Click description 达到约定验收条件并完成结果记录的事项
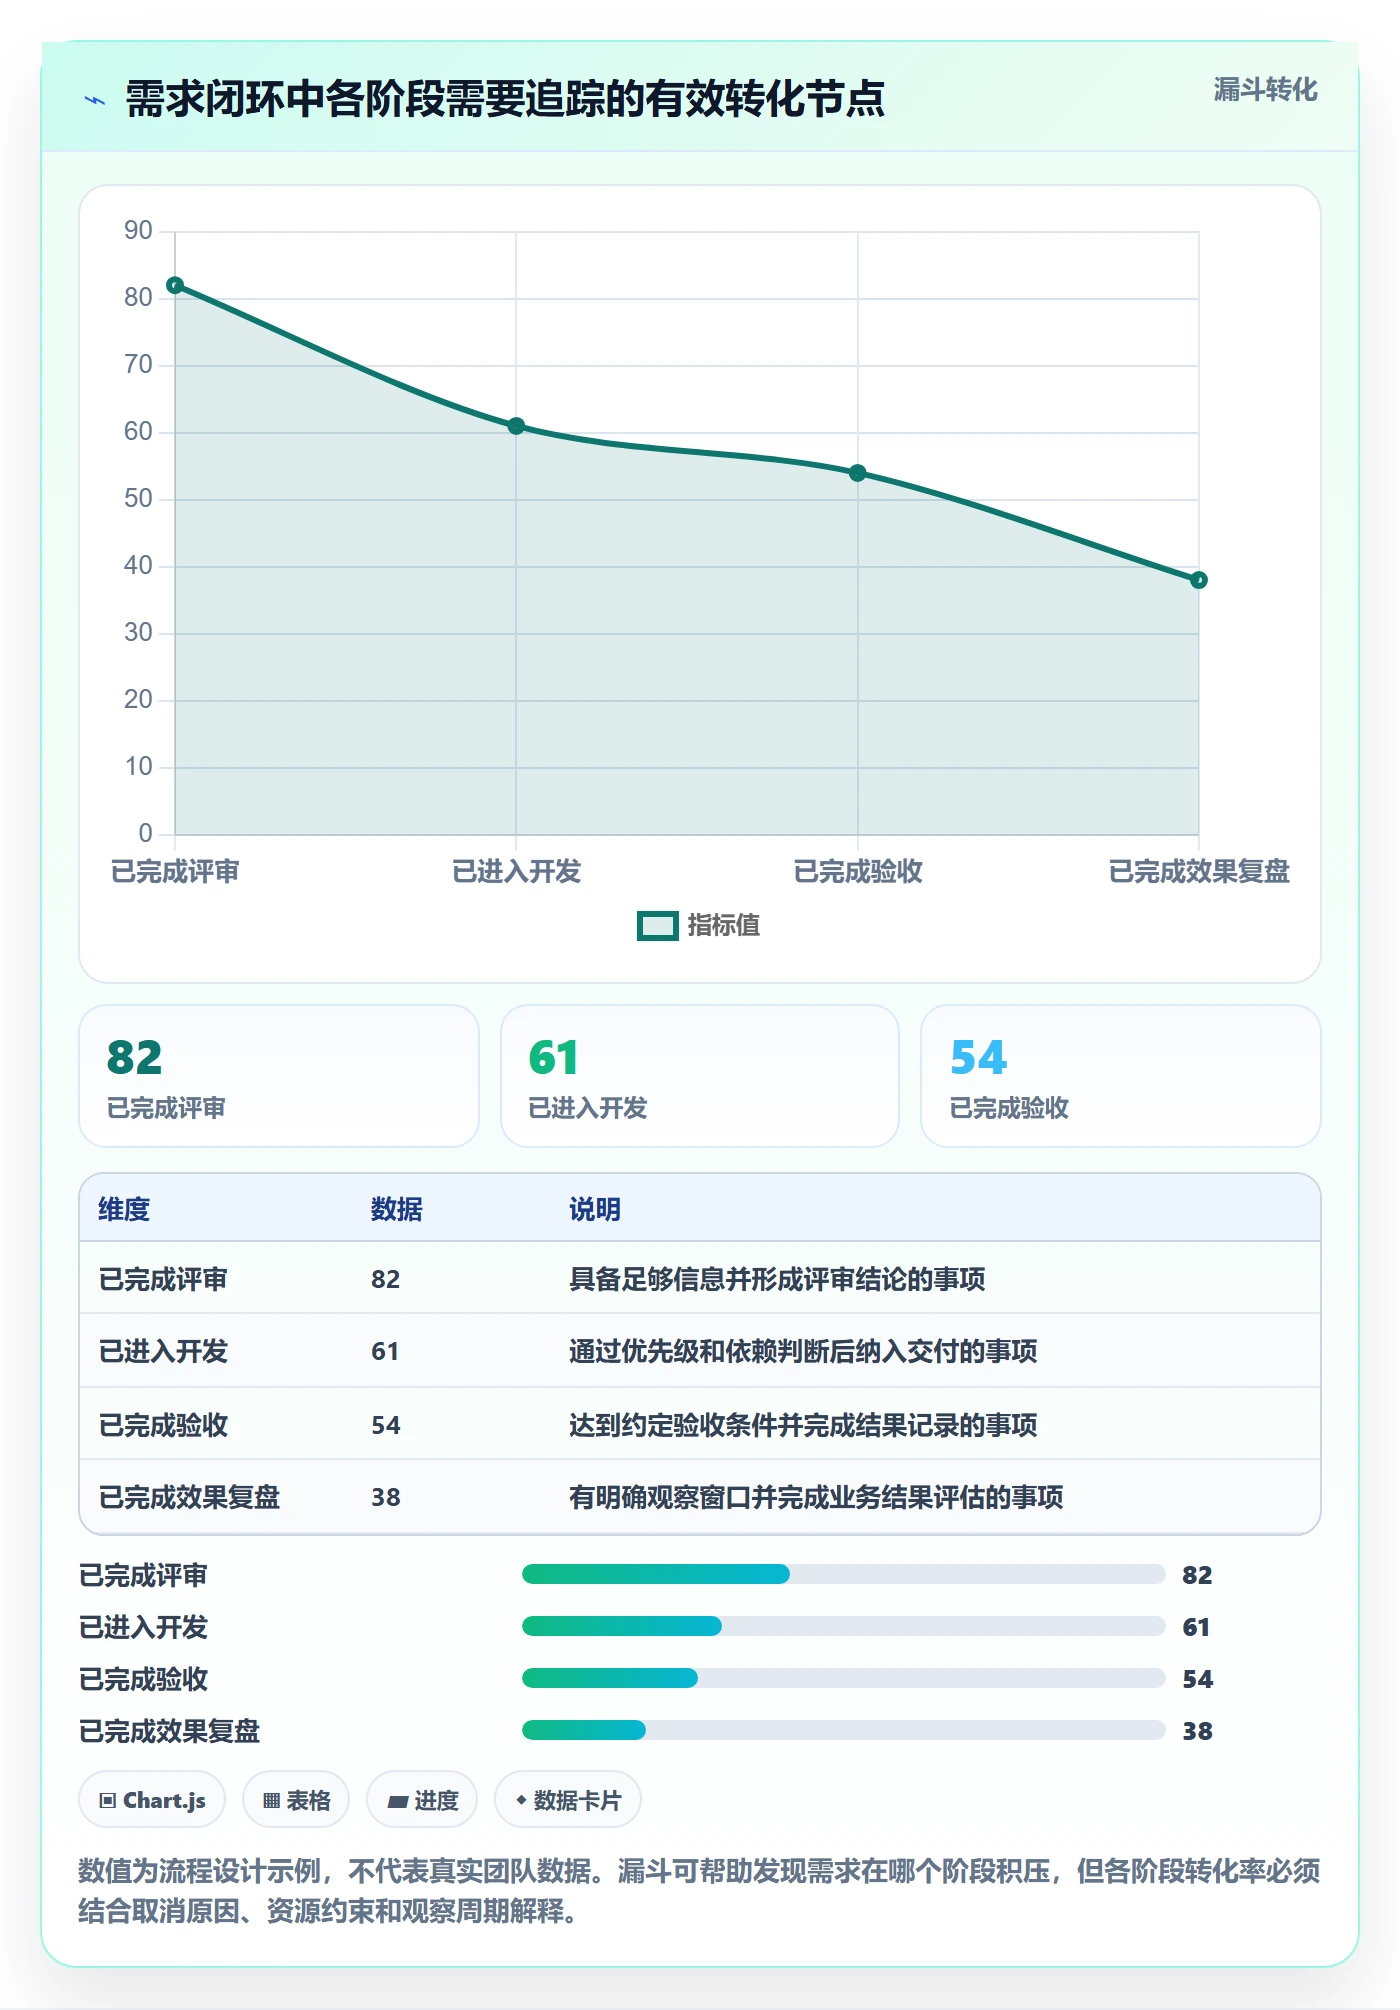Viewport: 1400px width, 2010px height. (803, 1425)
